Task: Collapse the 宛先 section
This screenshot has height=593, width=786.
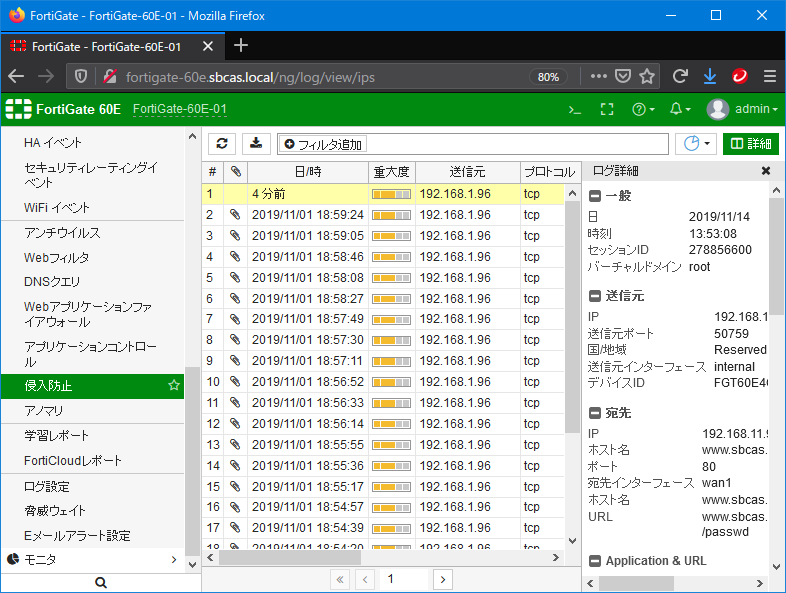Action: pos(595,413)
